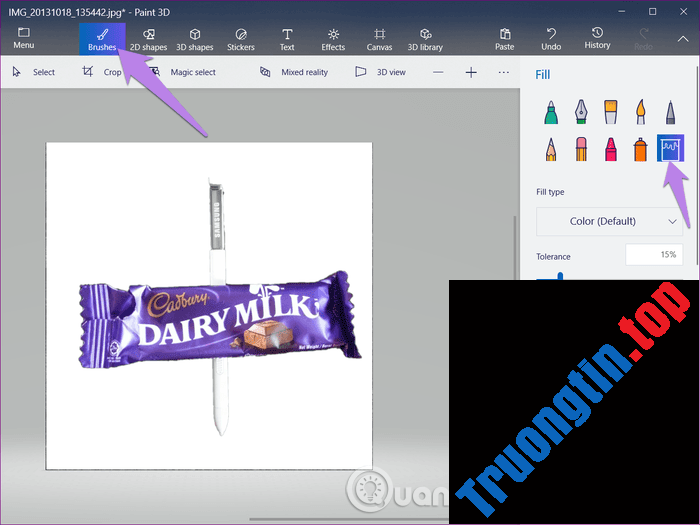Zoom in with the plus button
The height and width of the screenshot is (525, 700).
pos(471,72)
